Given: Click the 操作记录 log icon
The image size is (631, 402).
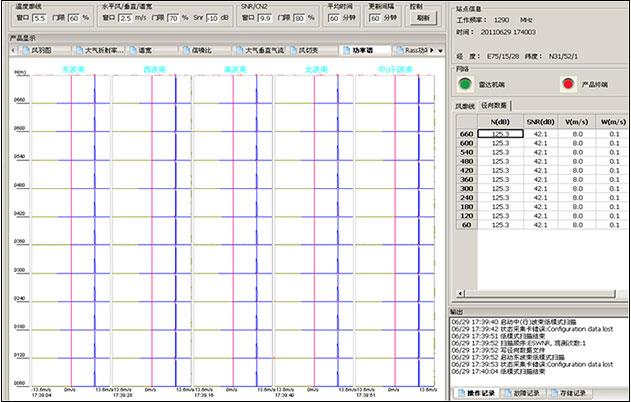Looking at the screenshot, I should (x=460, y=393).
